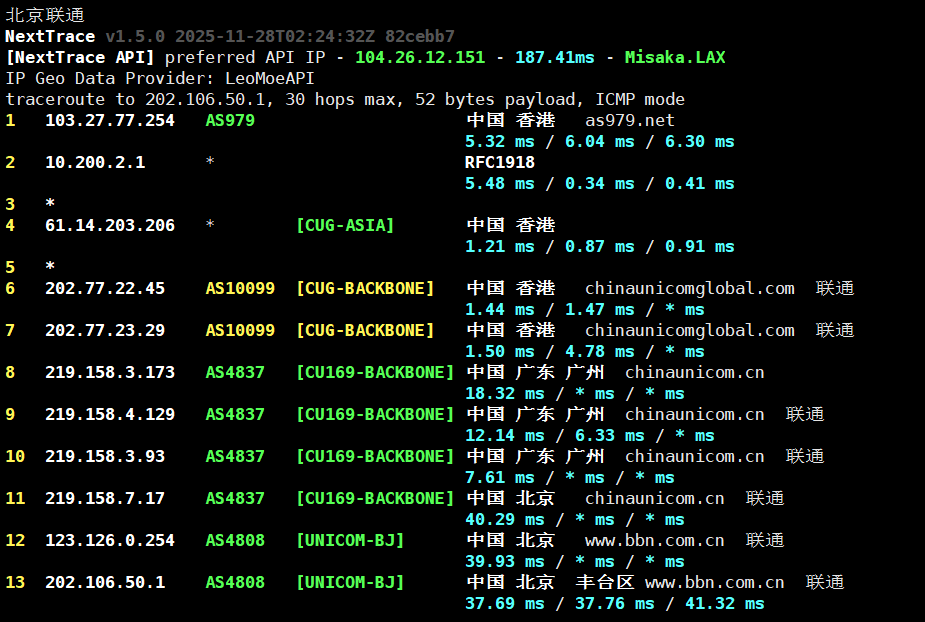Image resolution: width=925 pixels, height=622 pixels.
Task: Select the 187.41ms API latency value
Action: 555,57
